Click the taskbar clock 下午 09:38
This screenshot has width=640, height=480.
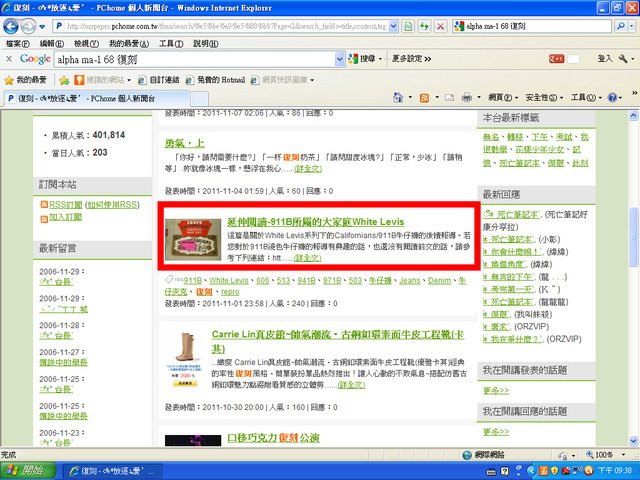pos(615,471)
